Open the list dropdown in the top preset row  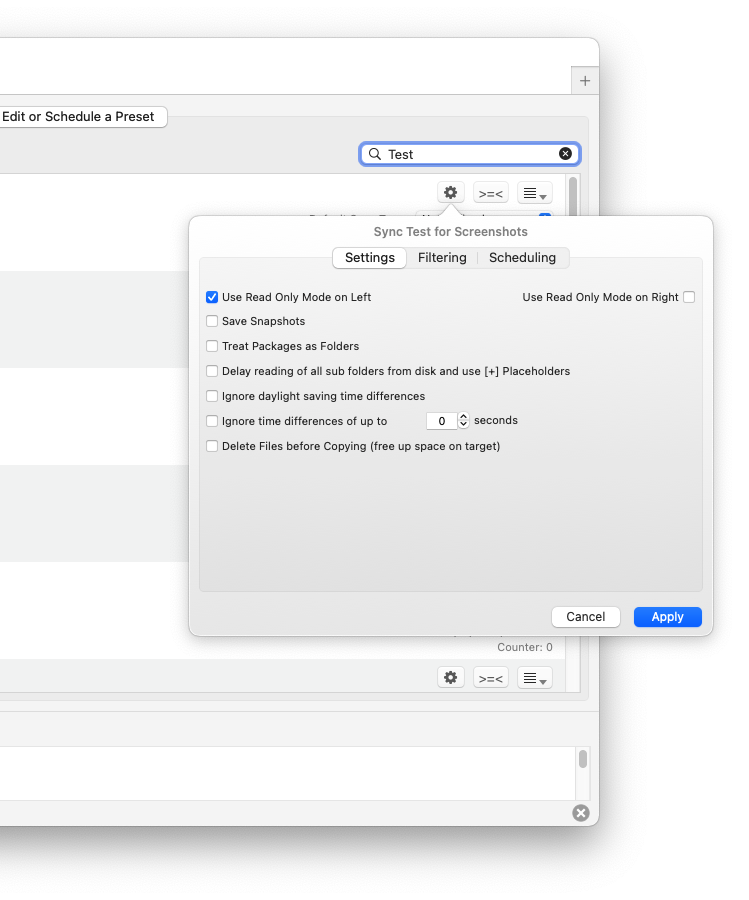click(x=535, y=193)
